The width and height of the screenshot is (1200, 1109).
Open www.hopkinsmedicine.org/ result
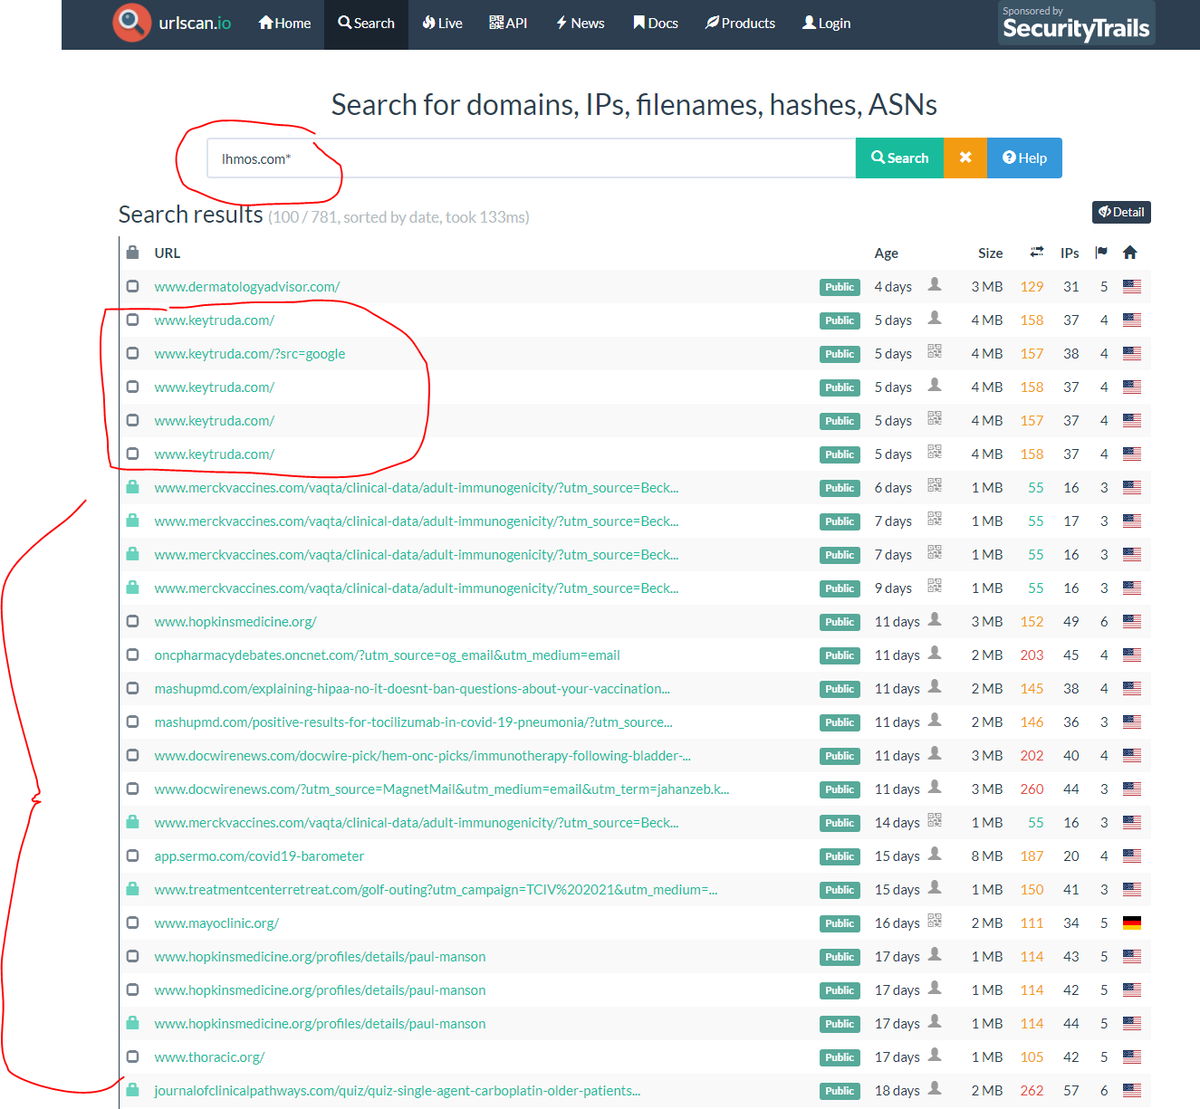tap(235, 622)
